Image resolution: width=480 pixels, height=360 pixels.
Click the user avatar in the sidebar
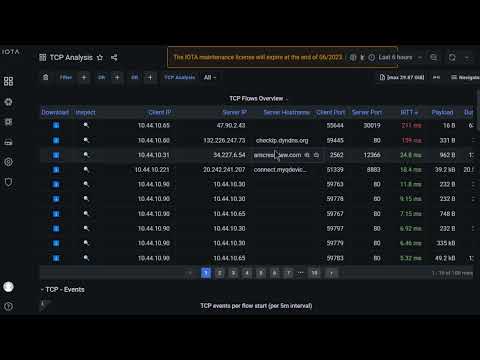tap(8, 287)
